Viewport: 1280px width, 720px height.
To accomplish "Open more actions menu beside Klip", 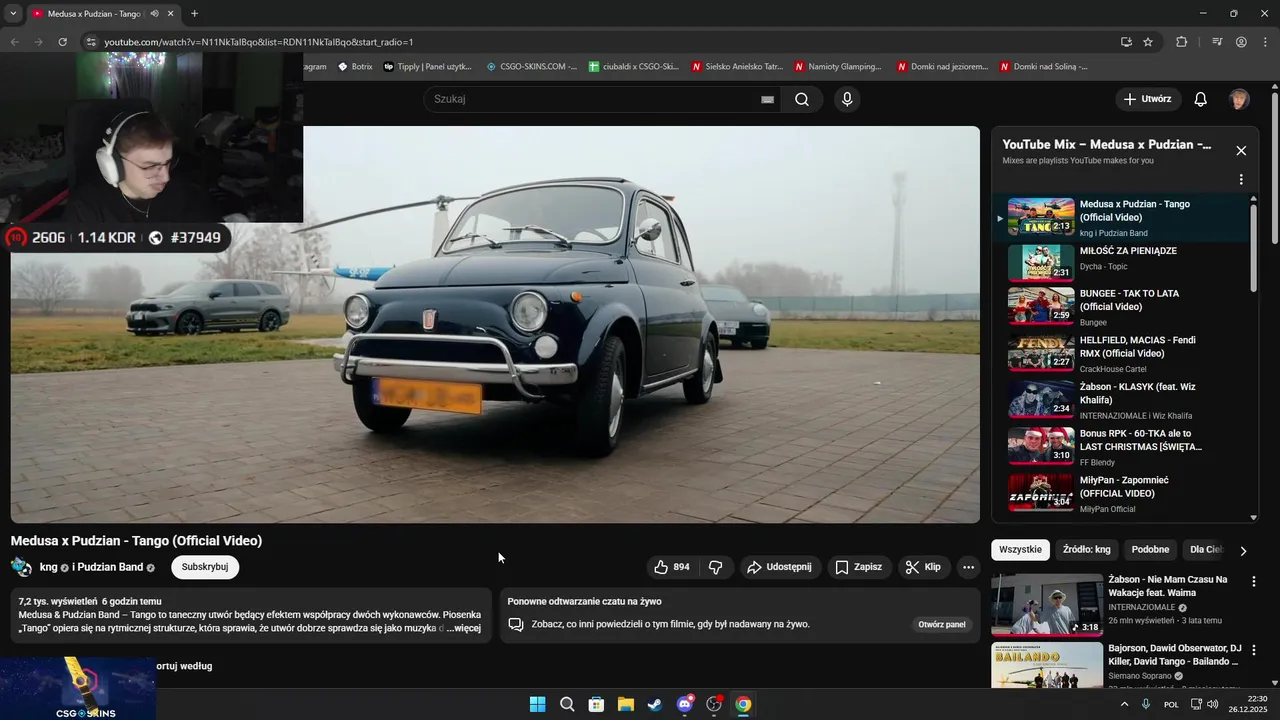I will [968, 567].
